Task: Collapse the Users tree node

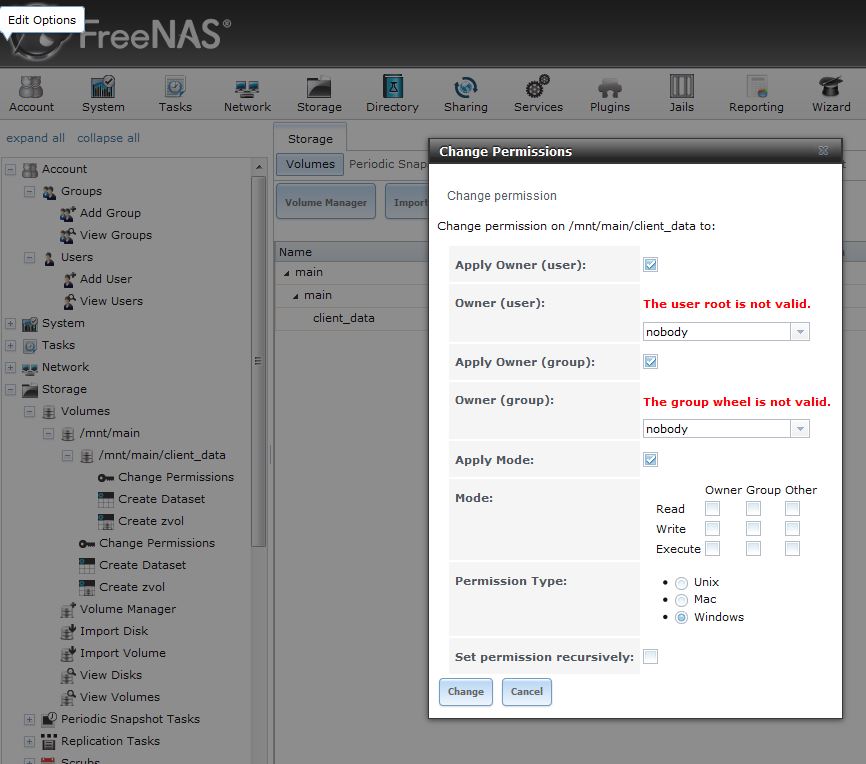Action: coord(29,258)
